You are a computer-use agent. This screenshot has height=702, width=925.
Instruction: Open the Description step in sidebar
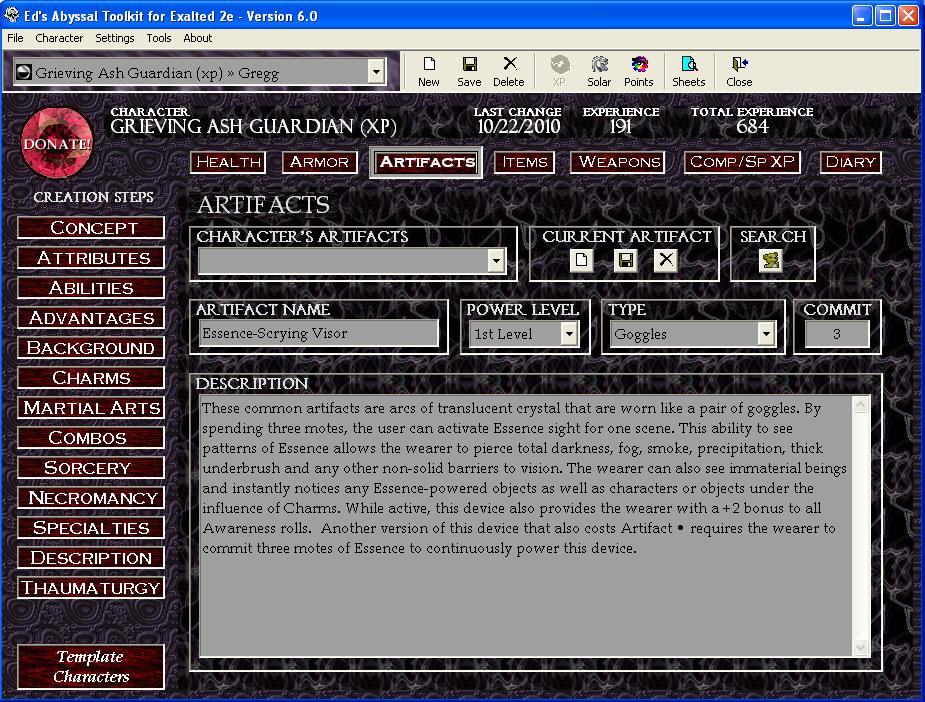point(91,557)
